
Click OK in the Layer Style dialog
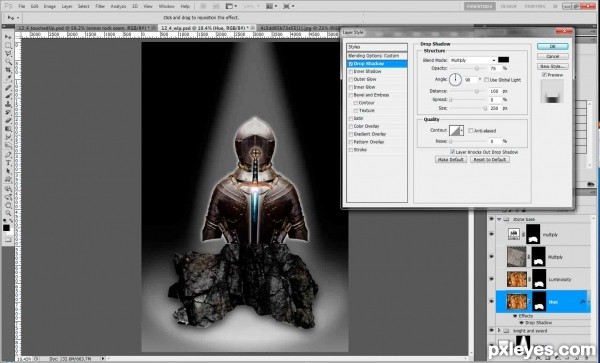[553, 46]
